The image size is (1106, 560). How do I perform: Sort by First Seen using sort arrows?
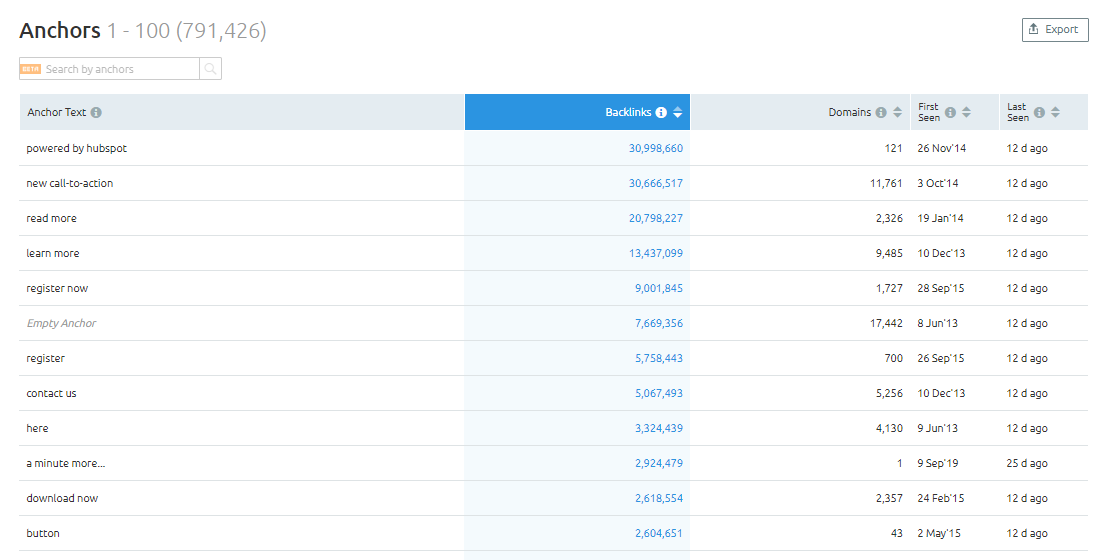click(966, 112)
